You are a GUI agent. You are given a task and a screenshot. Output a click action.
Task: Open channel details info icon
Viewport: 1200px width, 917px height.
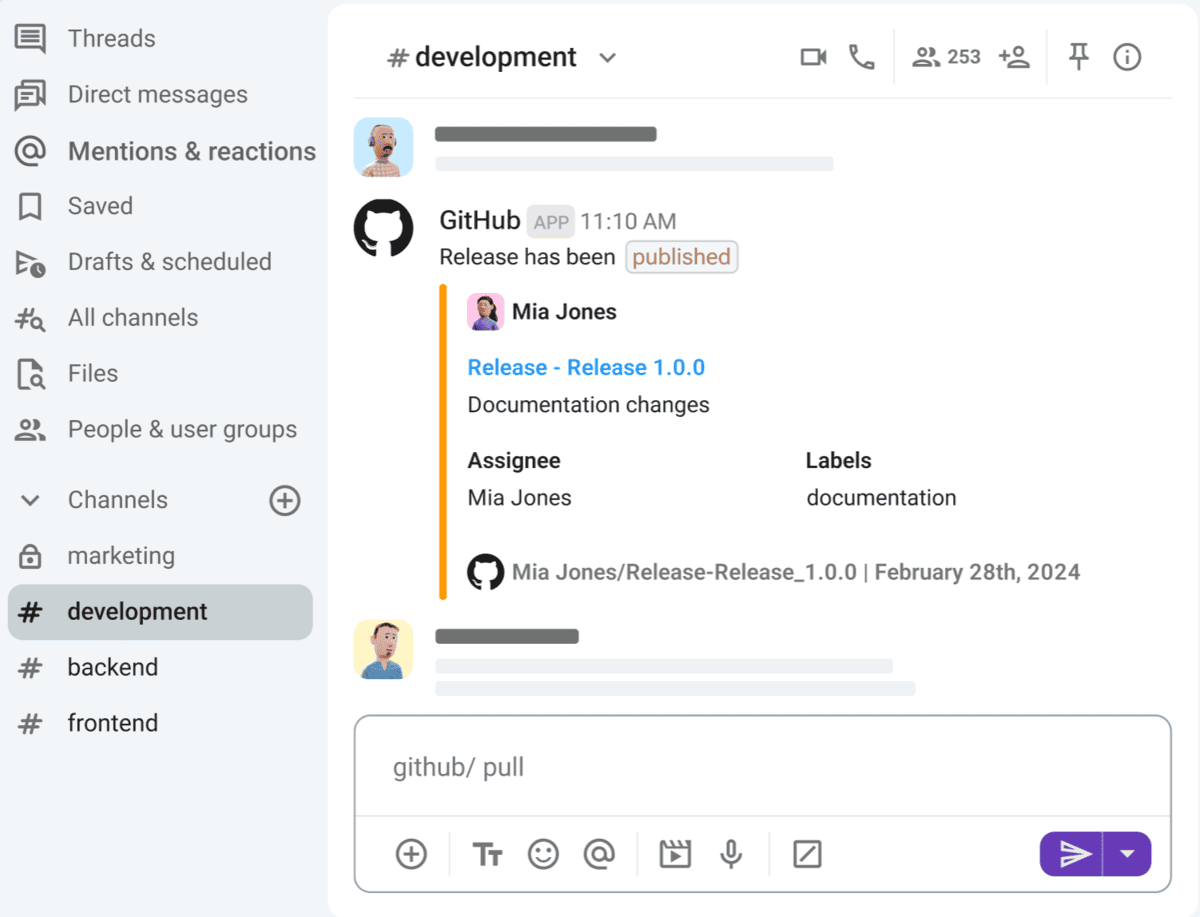[x=1127, y=57]
